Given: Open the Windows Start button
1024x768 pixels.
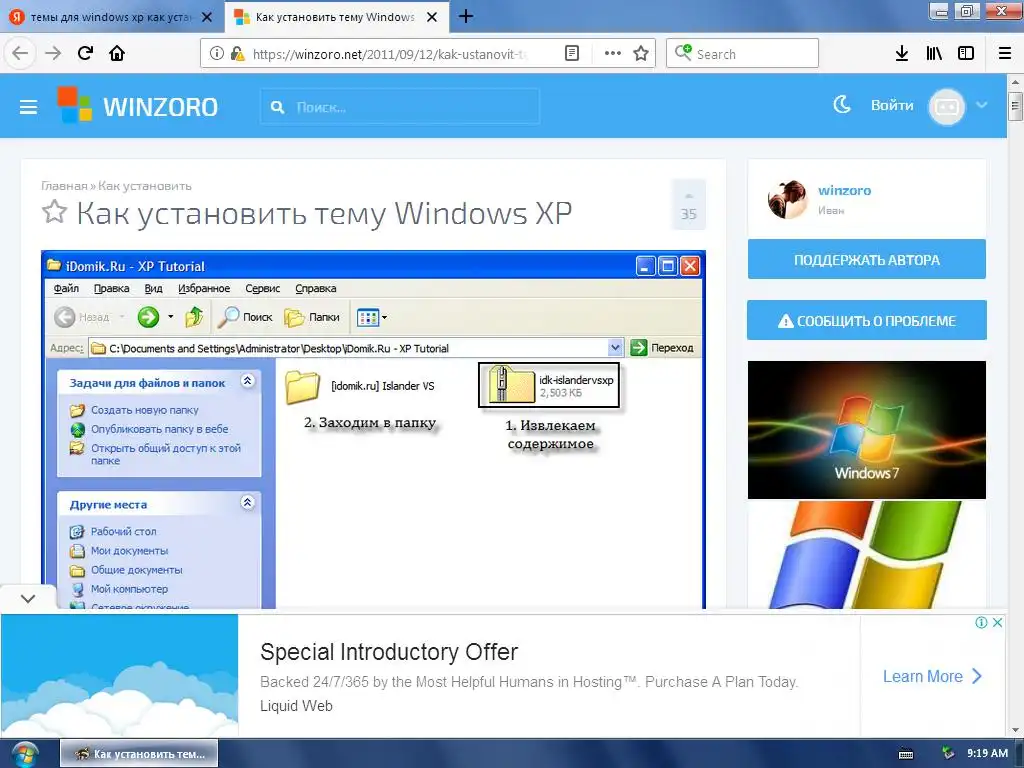Looking at the screenshot, I should (24, 754).
